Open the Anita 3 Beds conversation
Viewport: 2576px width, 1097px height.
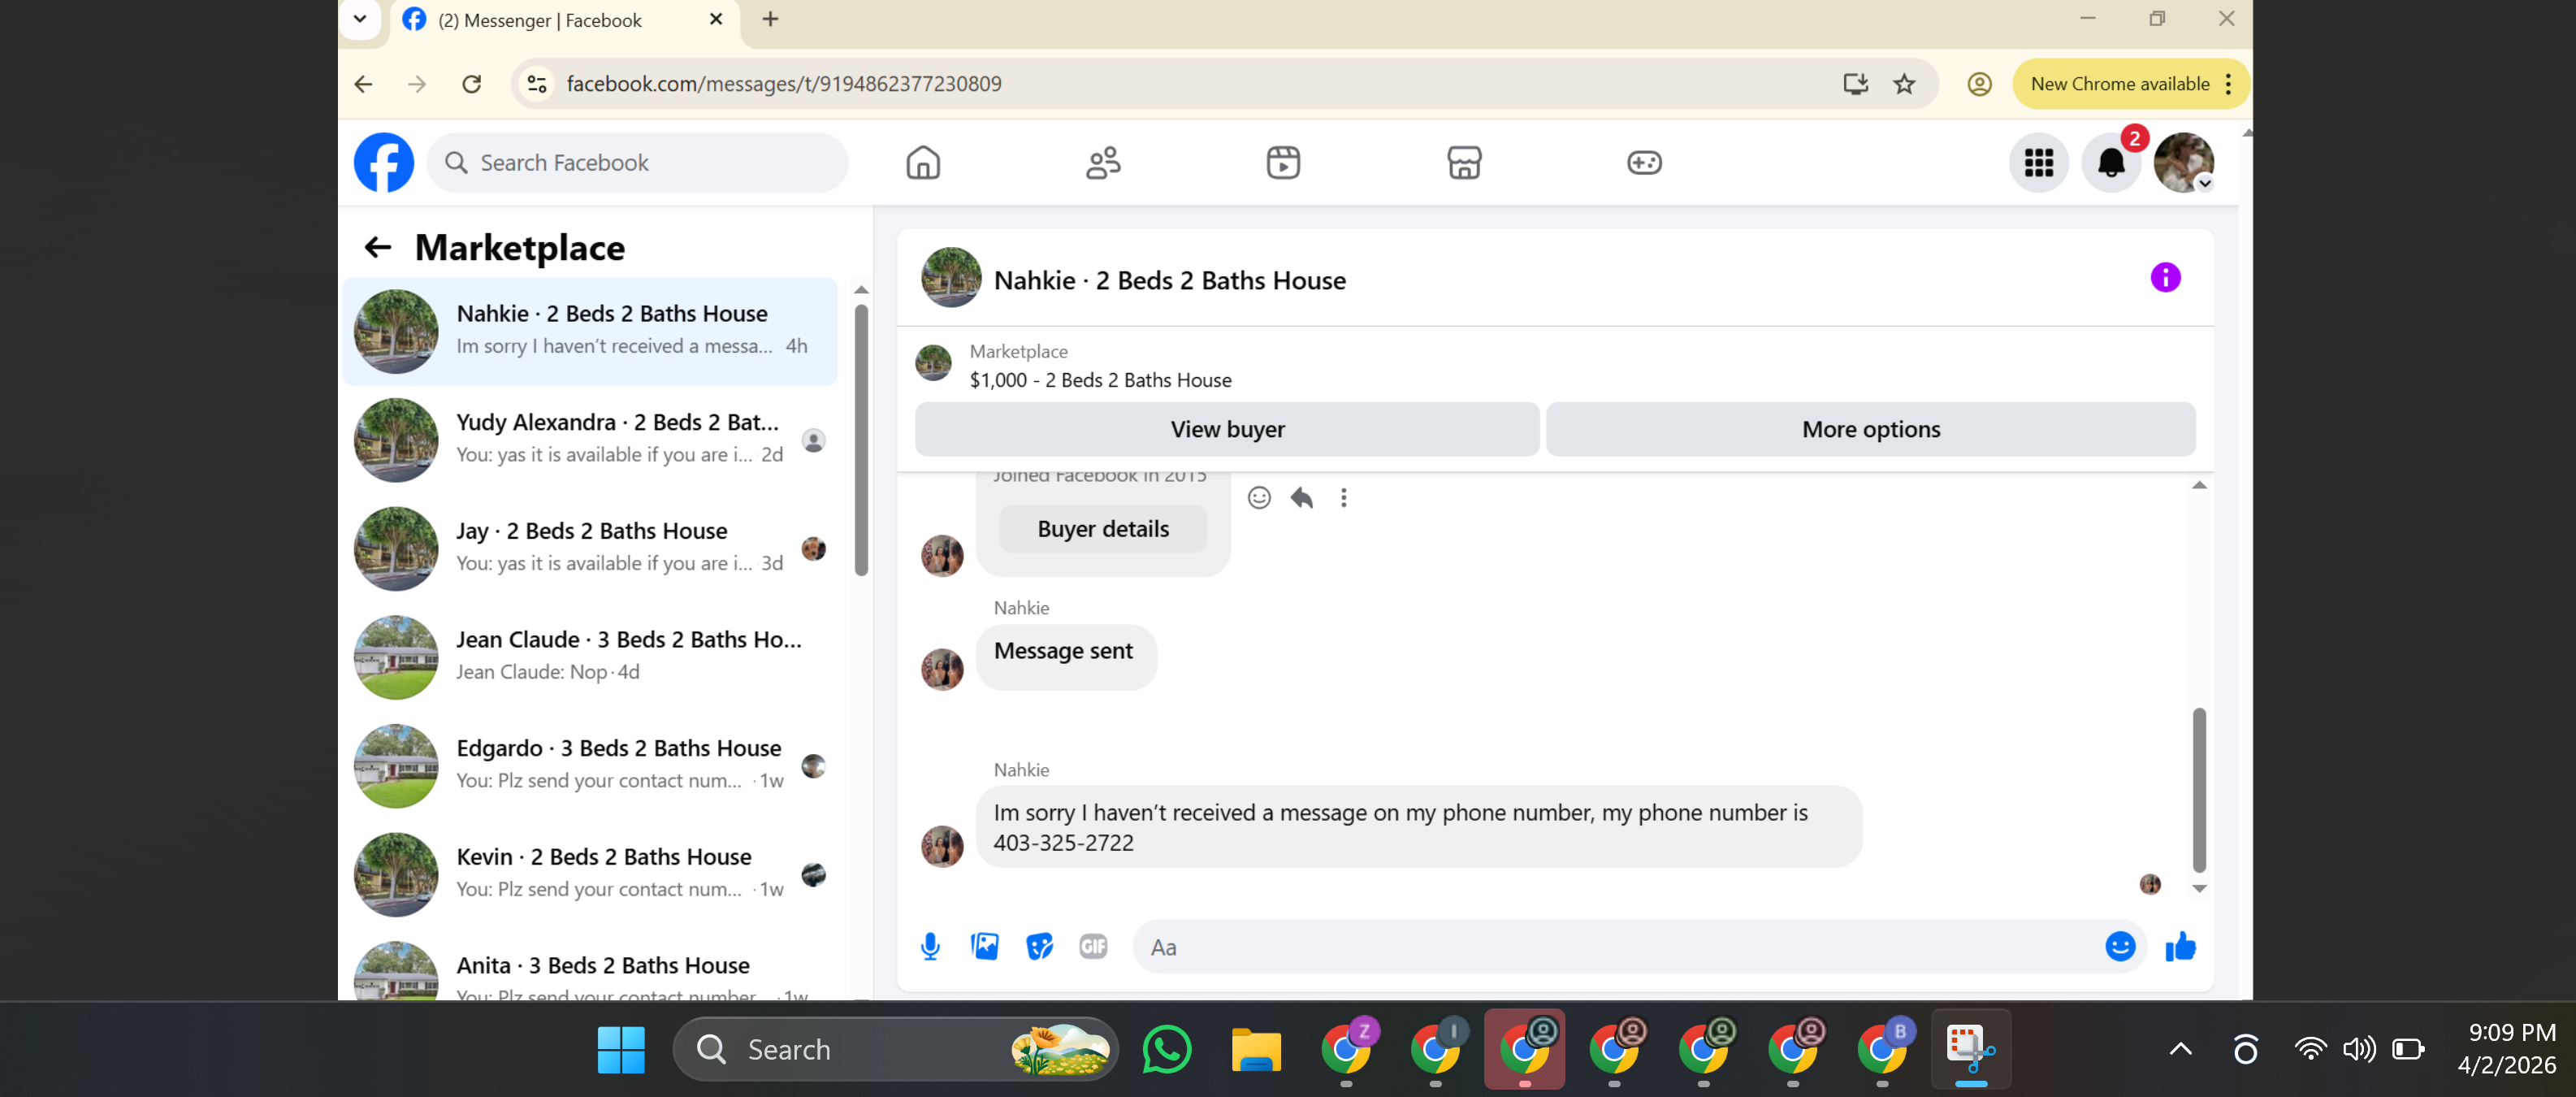(590, 968)
